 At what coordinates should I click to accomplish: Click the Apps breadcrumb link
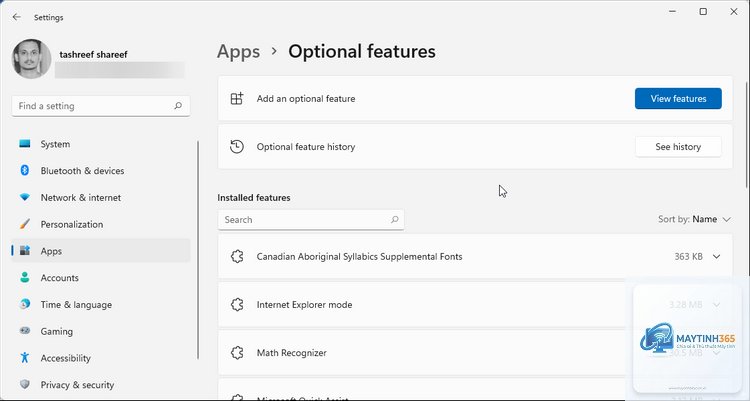pyautogui.click(x=239, y=52)
